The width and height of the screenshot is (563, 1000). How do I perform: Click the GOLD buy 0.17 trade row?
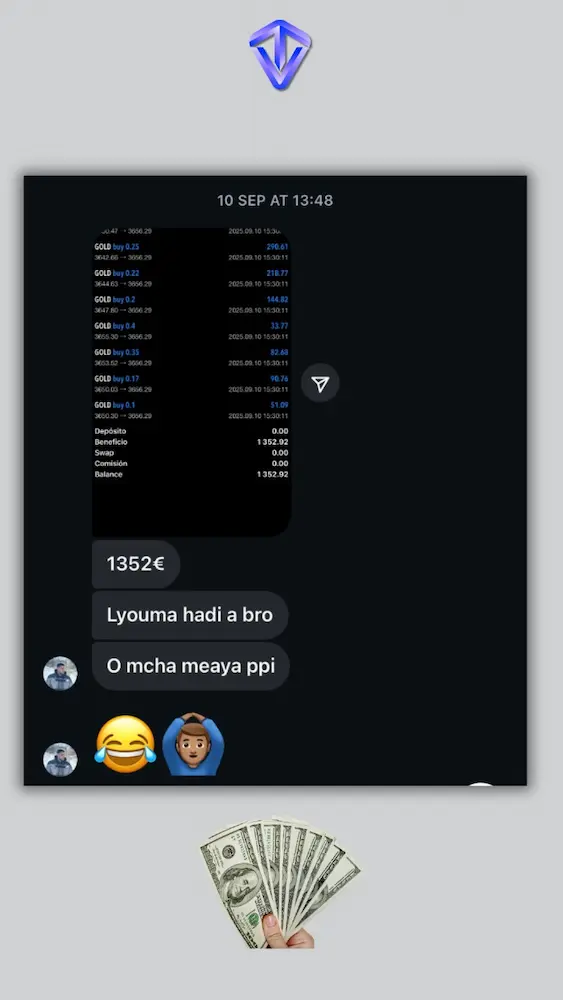coord(191,384)
